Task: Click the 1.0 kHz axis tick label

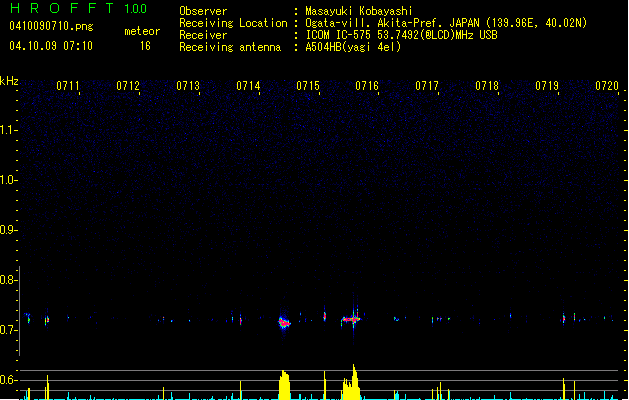Action: pos(8,180)
